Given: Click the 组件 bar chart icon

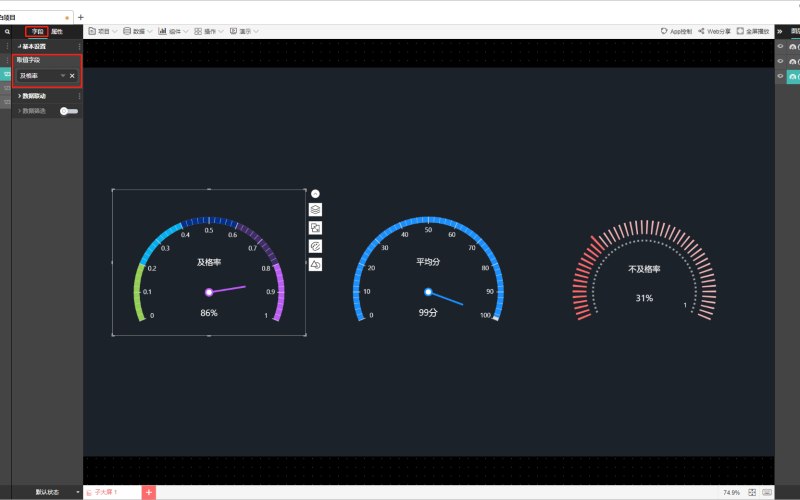Looking at the screenshot, I should [x=162, y=31].
